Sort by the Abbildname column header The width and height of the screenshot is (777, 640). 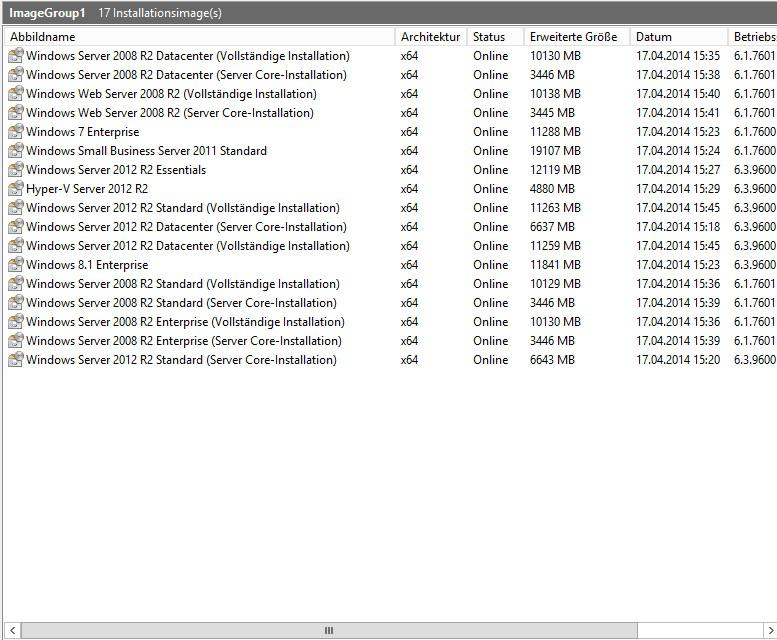(x=199, y=37)
